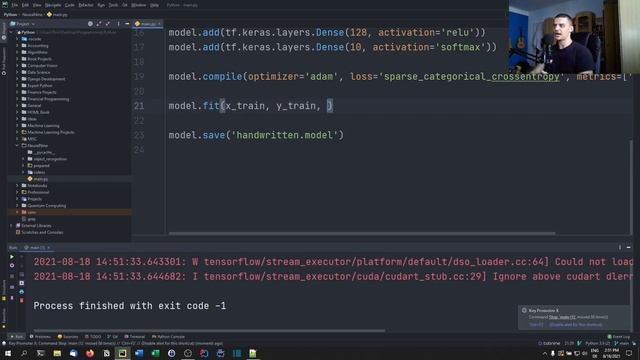Open the Event Log
Image resolution: width=640 pixels, height=360 pixels.
(619, 337)
